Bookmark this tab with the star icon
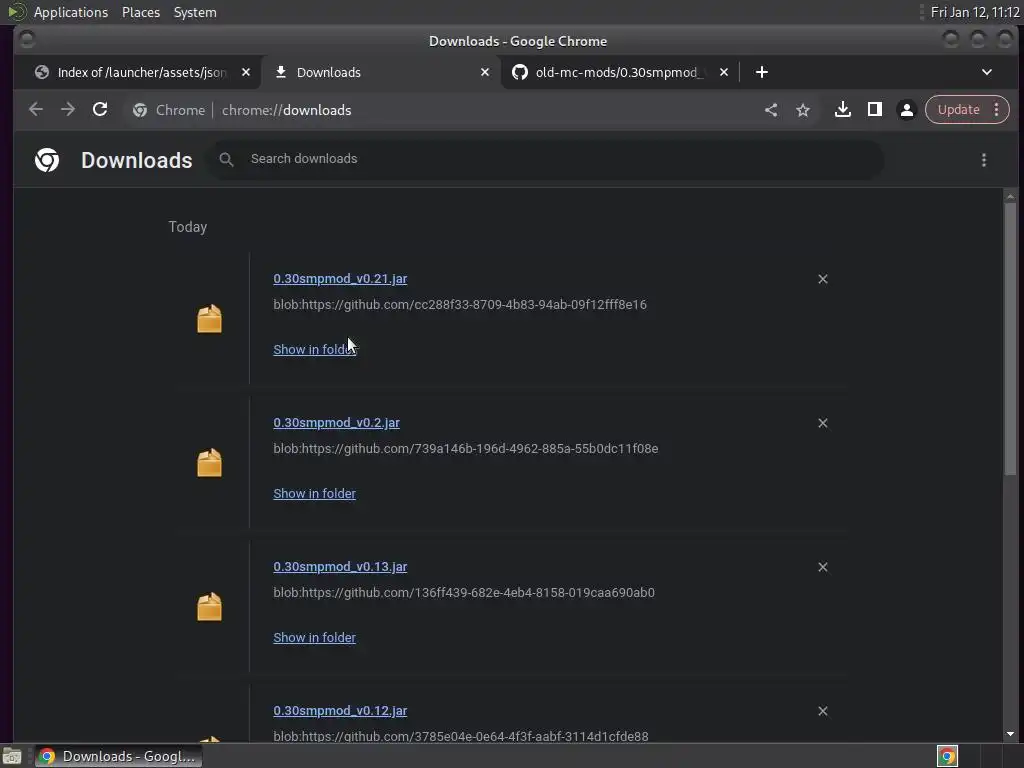 pyautogui.click(x=803, y=110)
